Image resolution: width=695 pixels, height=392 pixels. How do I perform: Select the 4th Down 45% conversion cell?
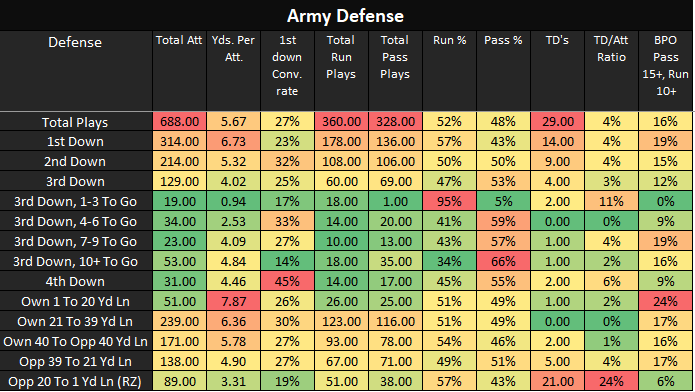tap(287, 282)
